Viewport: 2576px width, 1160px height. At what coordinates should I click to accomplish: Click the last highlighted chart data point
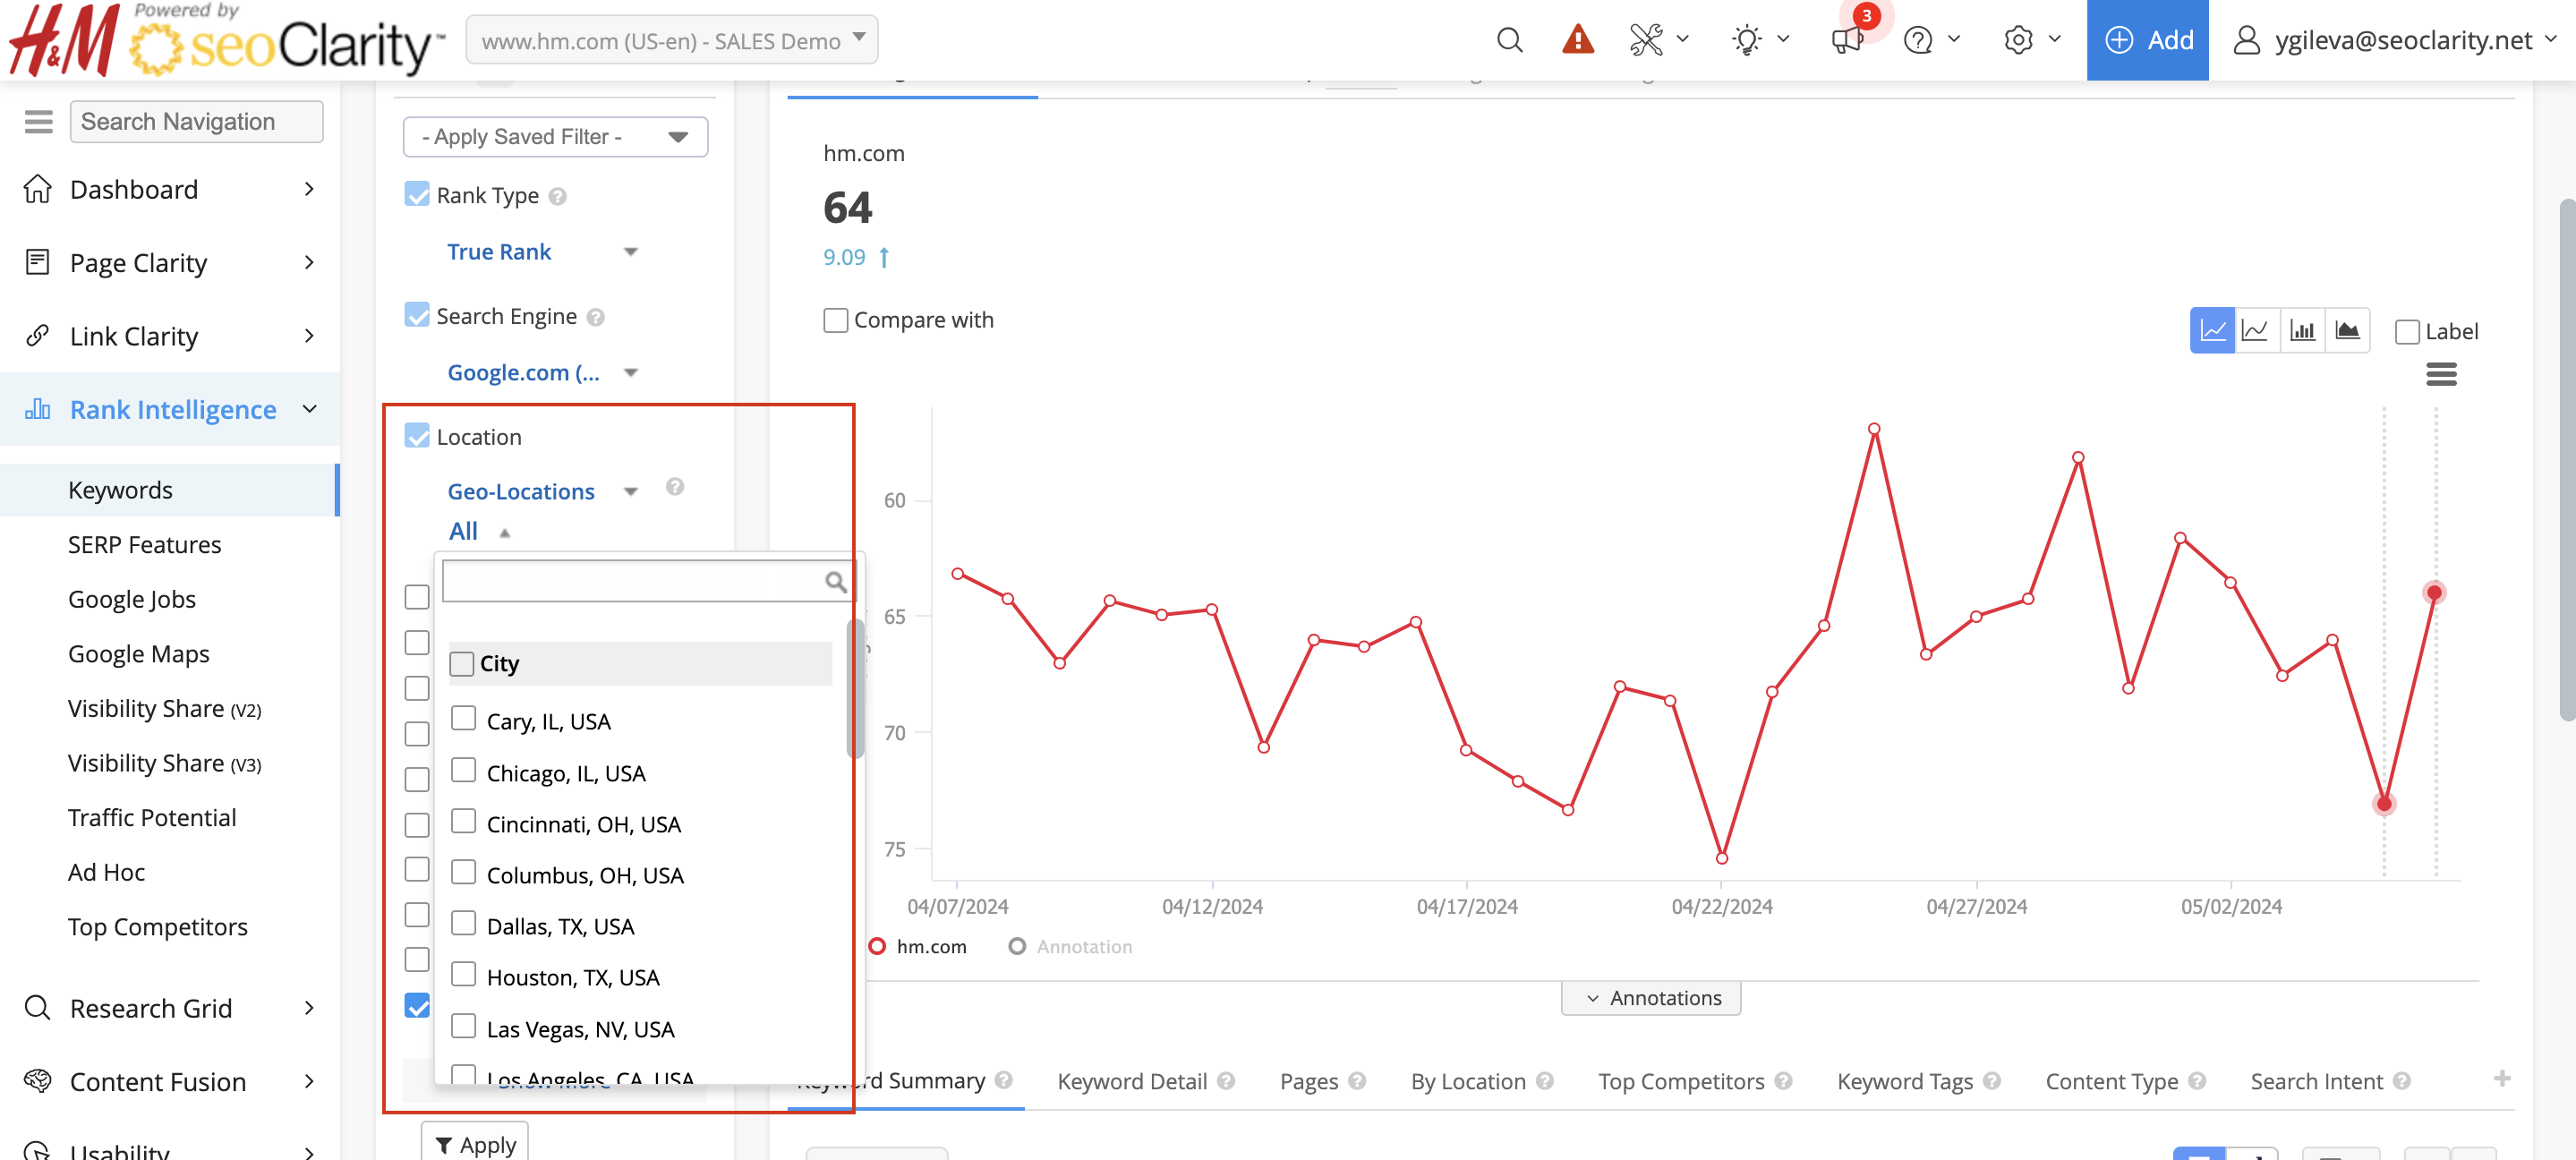click(2434, 593)
